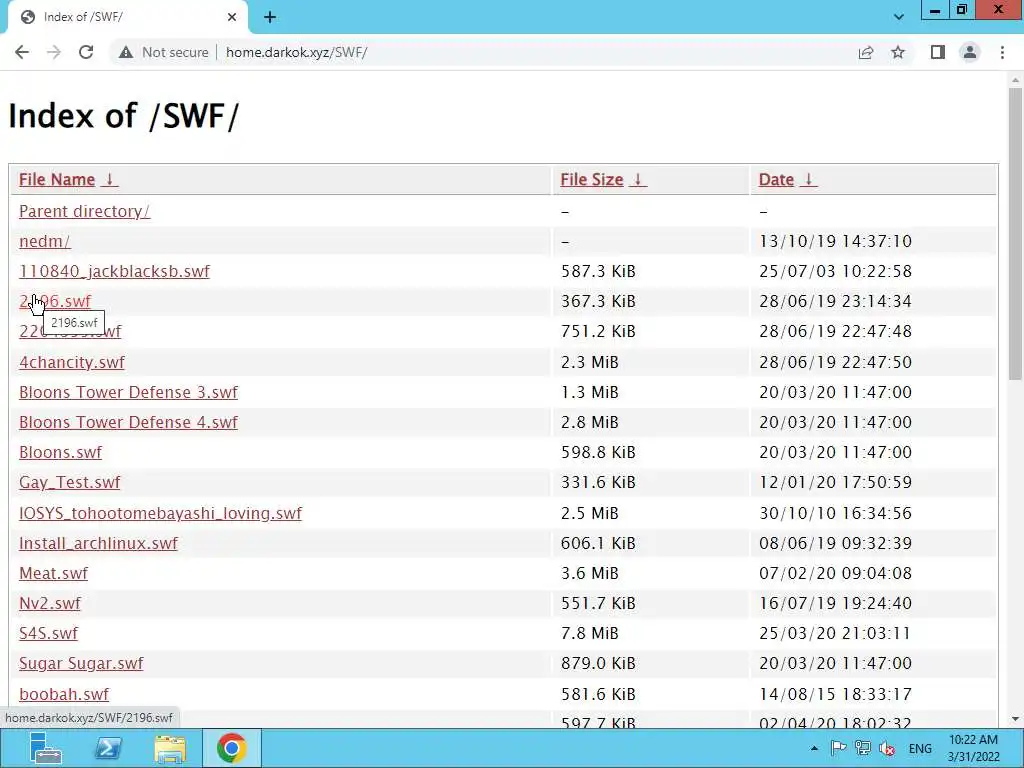Open the Bloons.swf file
Screen dimensions: 1024x768
pos(60,453)
